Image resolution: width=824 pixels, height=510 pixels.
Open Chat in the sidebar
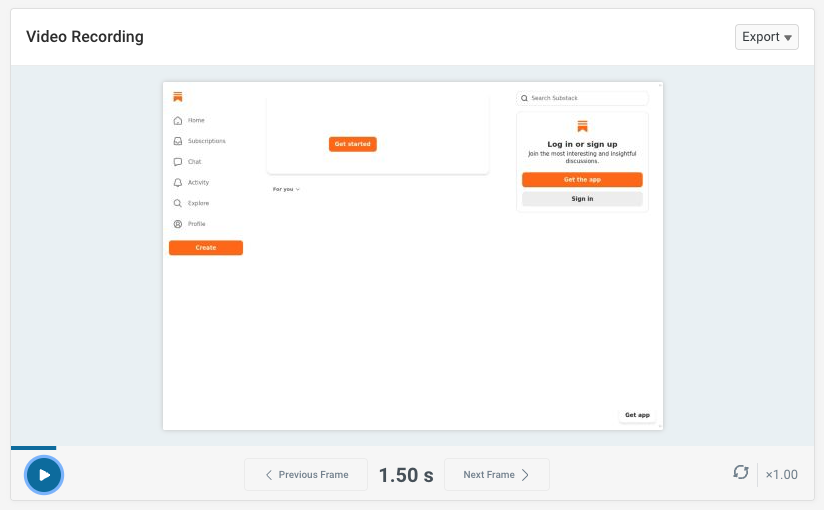[194, 162]
